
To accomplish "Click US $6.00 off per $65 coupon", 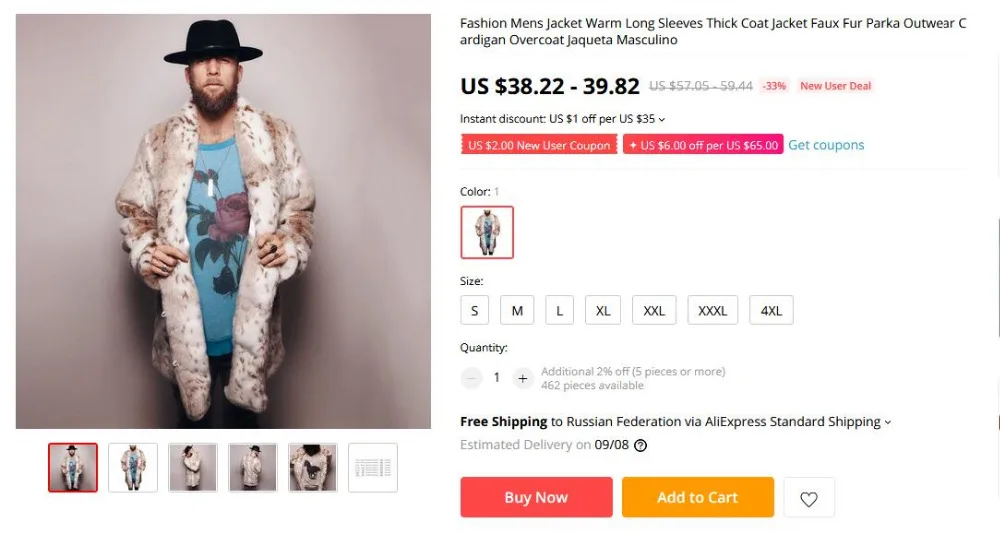I will tap(703, 145).
